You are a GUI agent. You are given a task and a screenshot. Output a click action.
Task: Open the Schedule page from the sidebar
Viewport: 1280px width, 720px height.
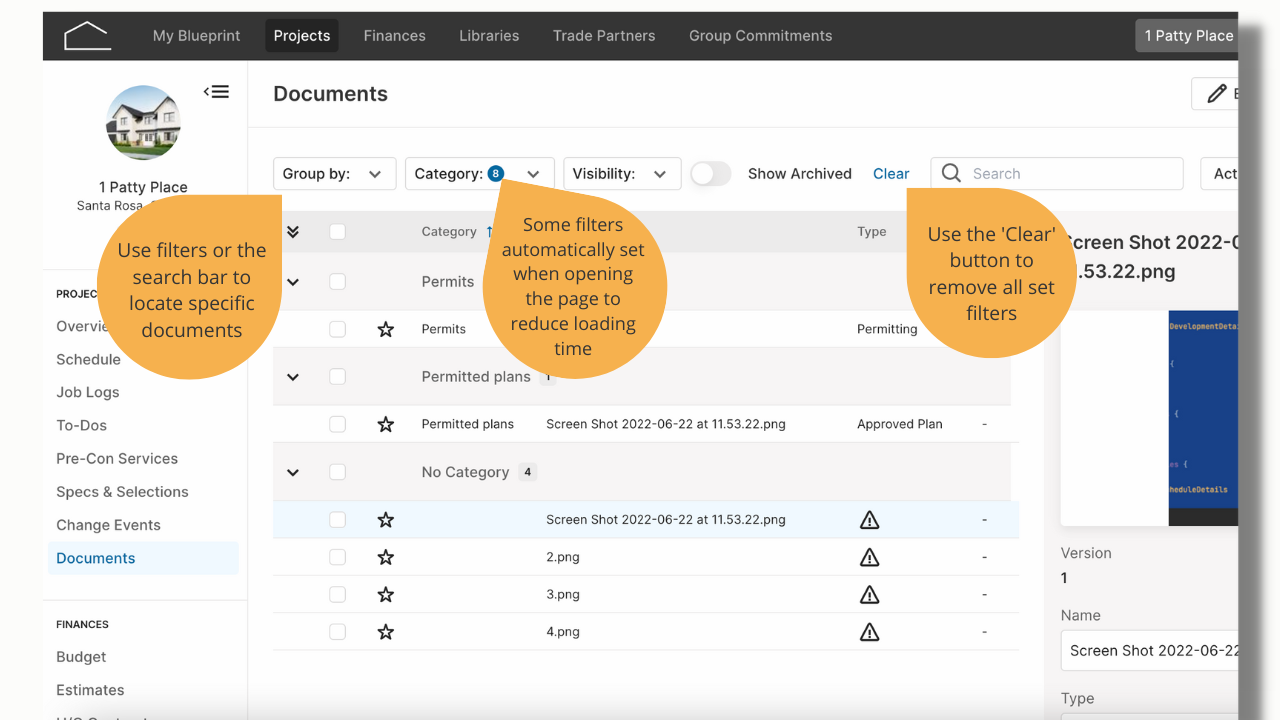[x=88, y=359]
